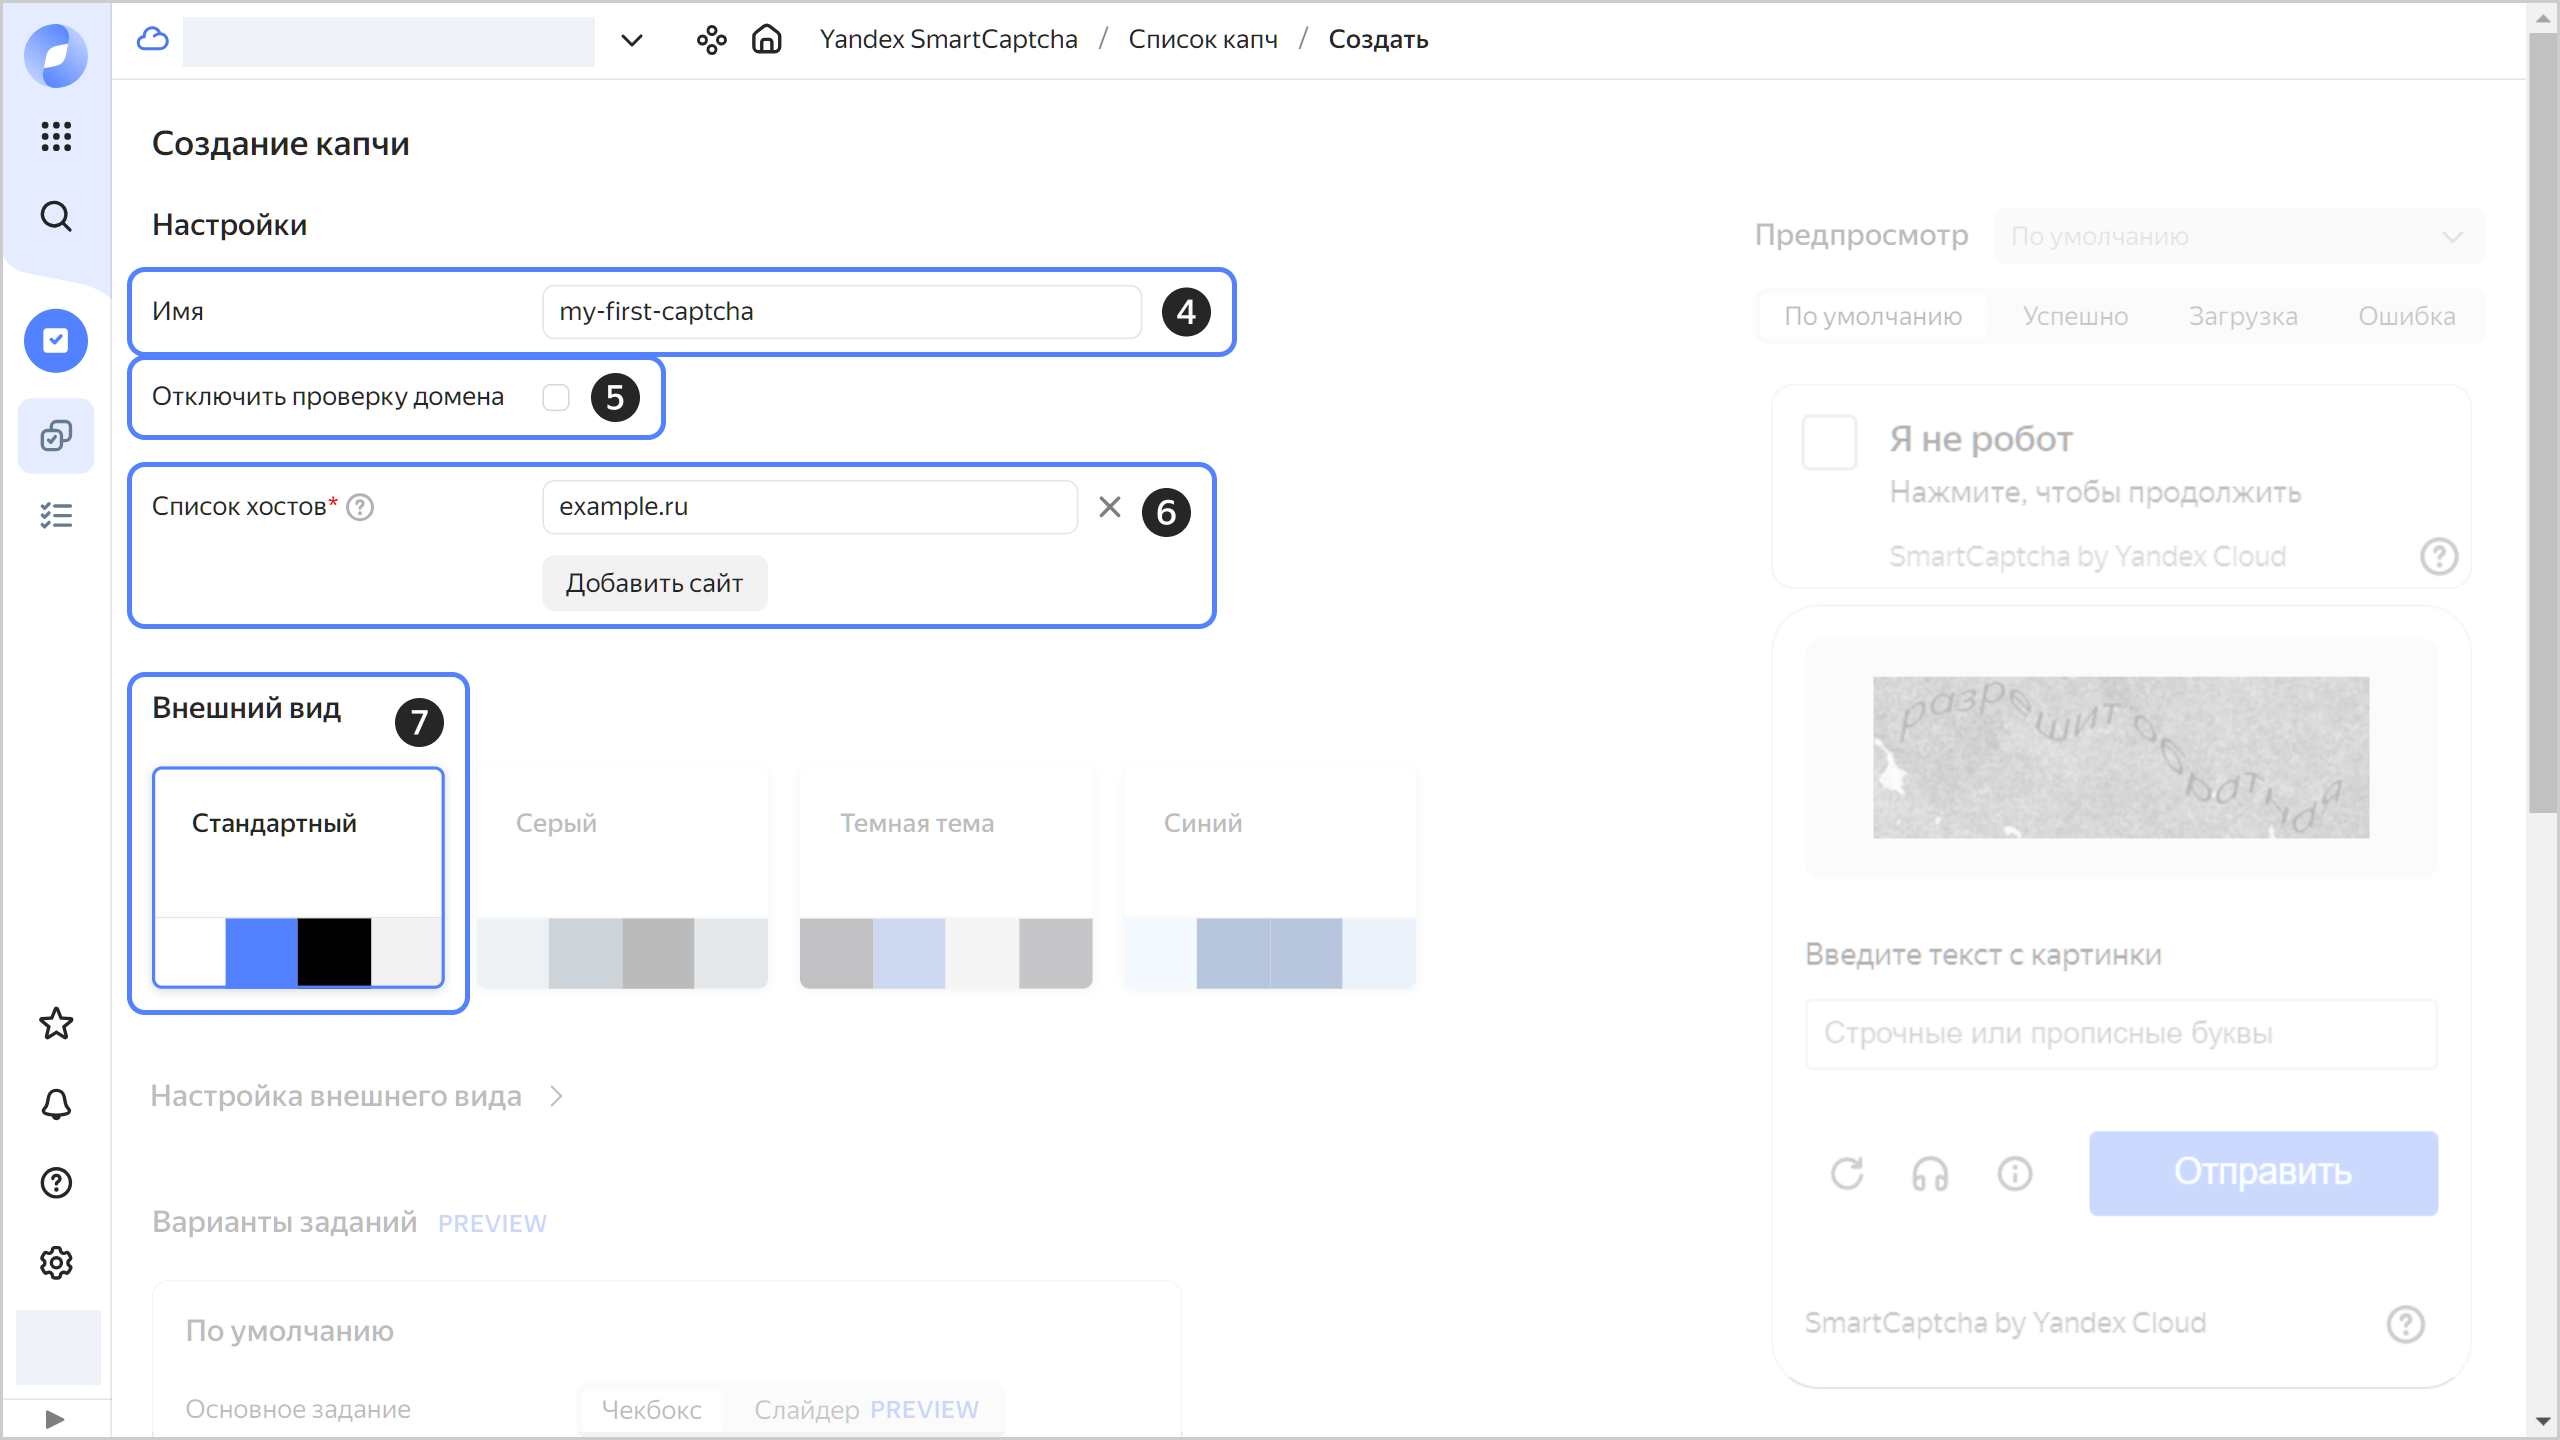Click the home icon in breadcrumb bar
Screen dimensions: 2560x1440
(x=766, y=39)
